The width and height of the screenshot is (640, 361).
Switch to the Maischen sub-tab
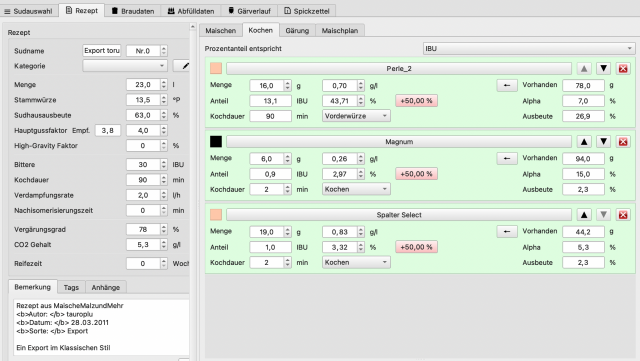click(x=220, y=31)
